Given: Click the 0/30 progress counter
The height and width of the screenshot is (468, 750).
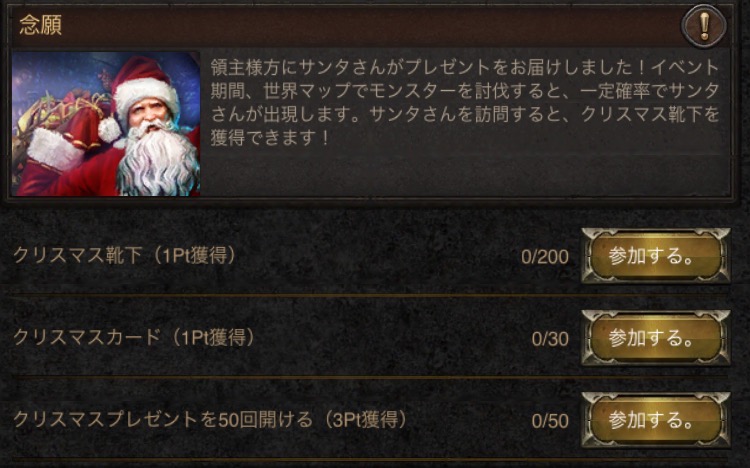Looking at the screenshot, I should [x=550, y=339].
